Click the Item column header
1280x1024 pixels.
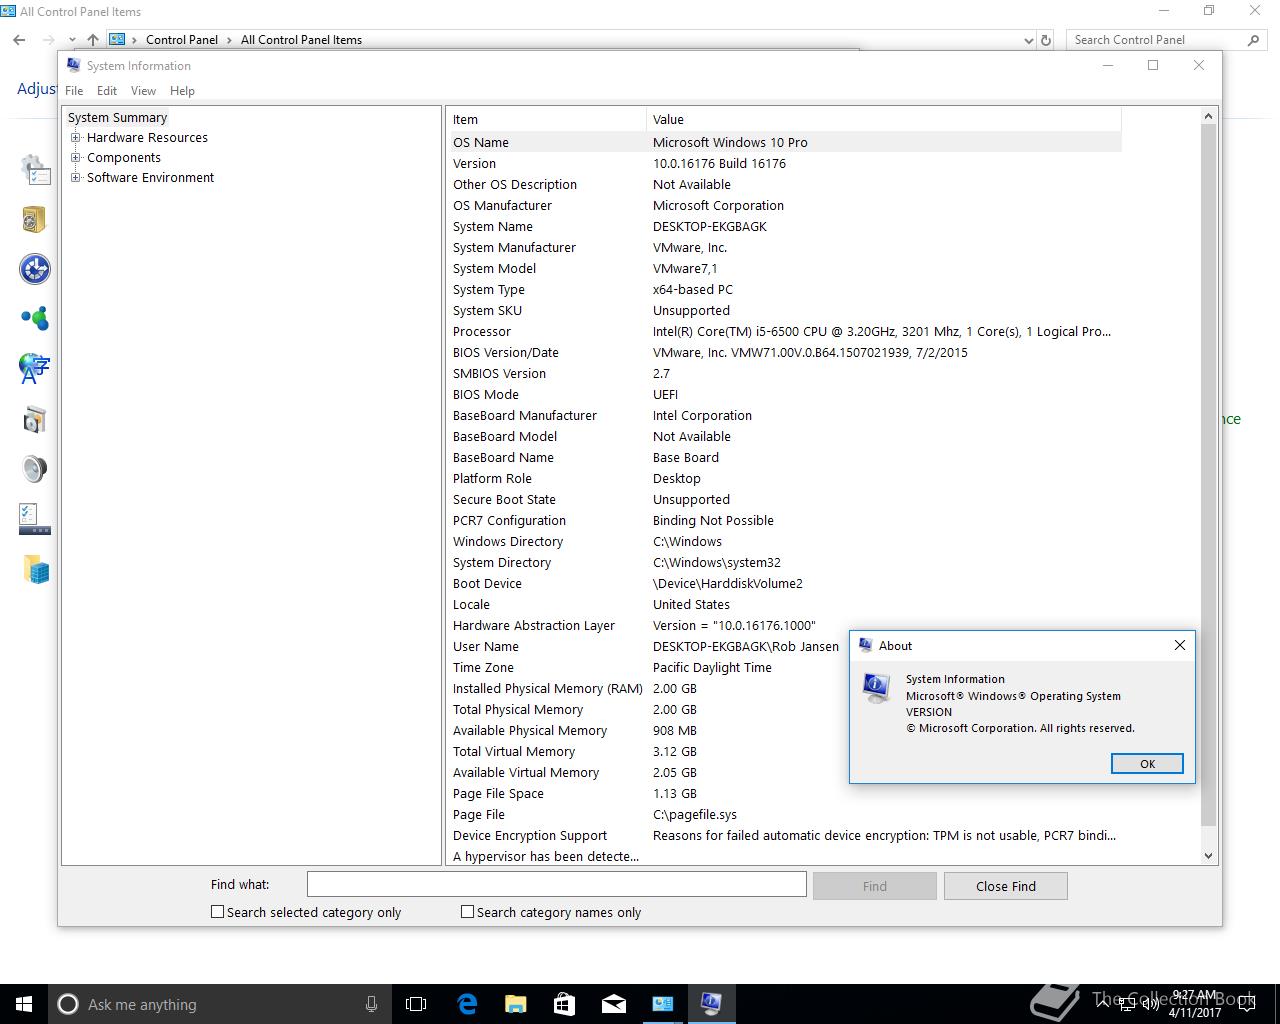point(546,119)
